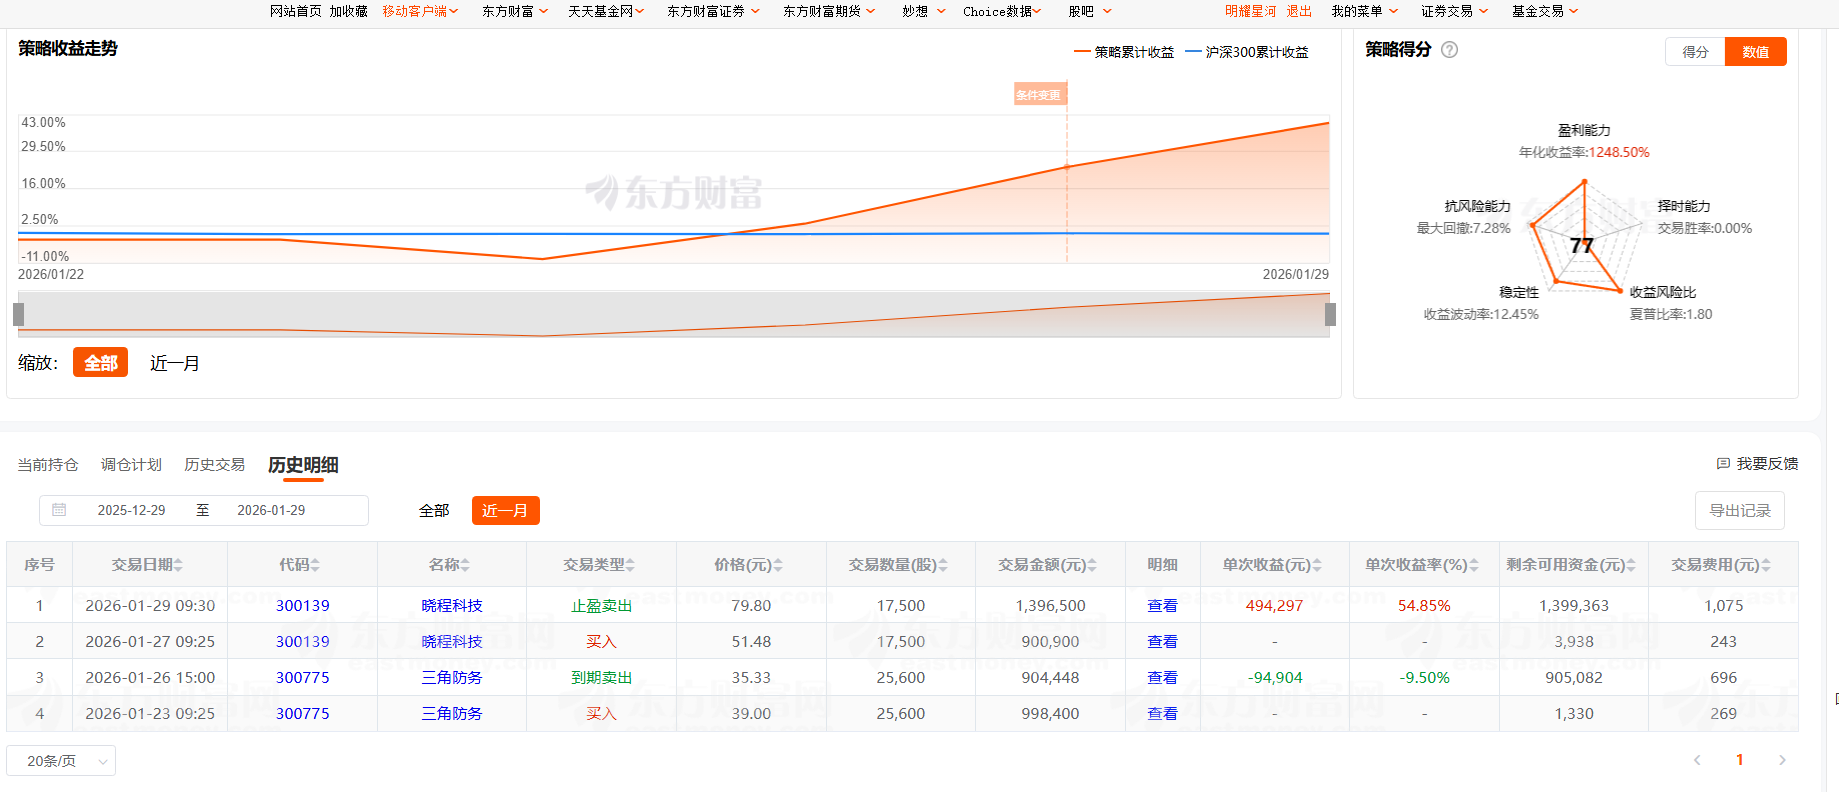Open the 20条/页 page size selector
Screen dimensions: 1839x792
61,761
